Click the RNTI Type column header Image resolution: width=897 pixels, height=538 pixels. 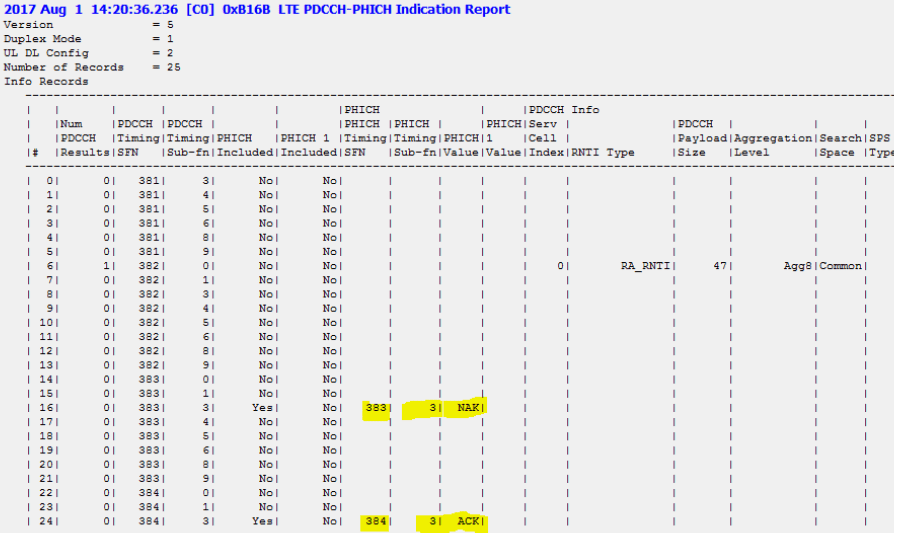pyautogui.click(x=604, y=152)
